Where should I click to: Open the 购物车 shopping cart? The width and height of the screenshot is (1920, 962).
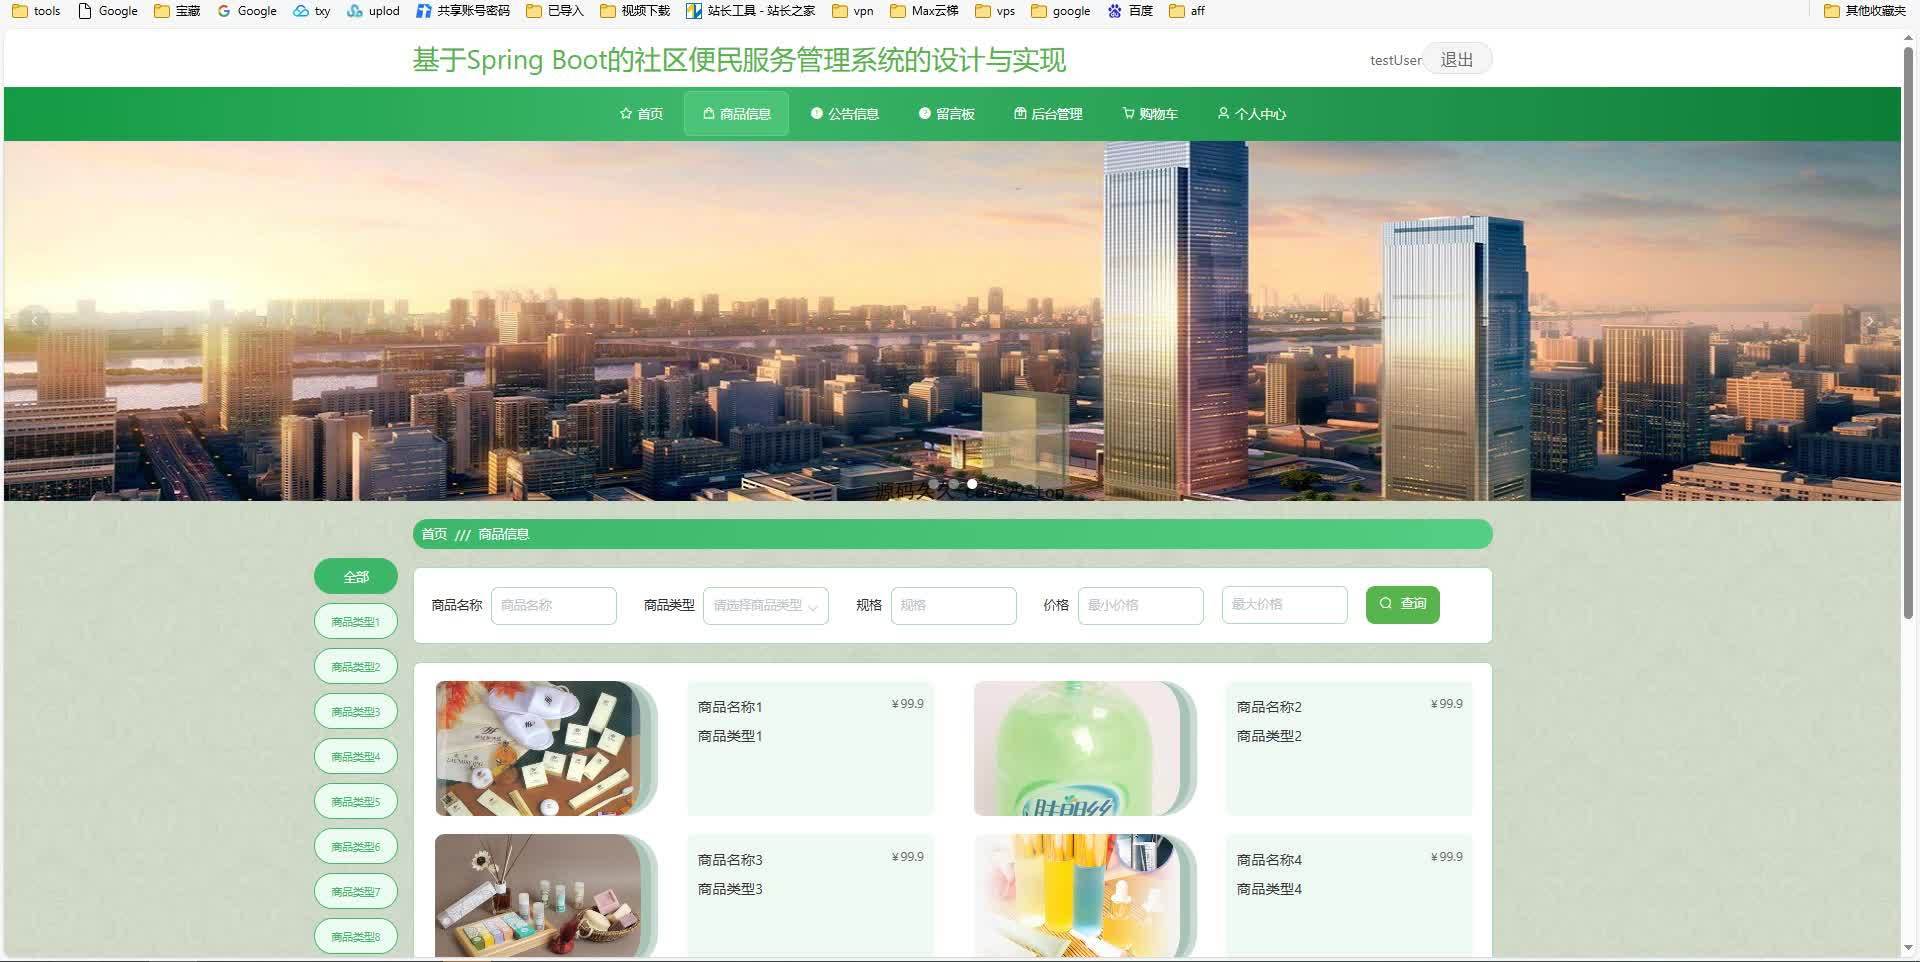pyautogui.click(x=1150, y=114)
